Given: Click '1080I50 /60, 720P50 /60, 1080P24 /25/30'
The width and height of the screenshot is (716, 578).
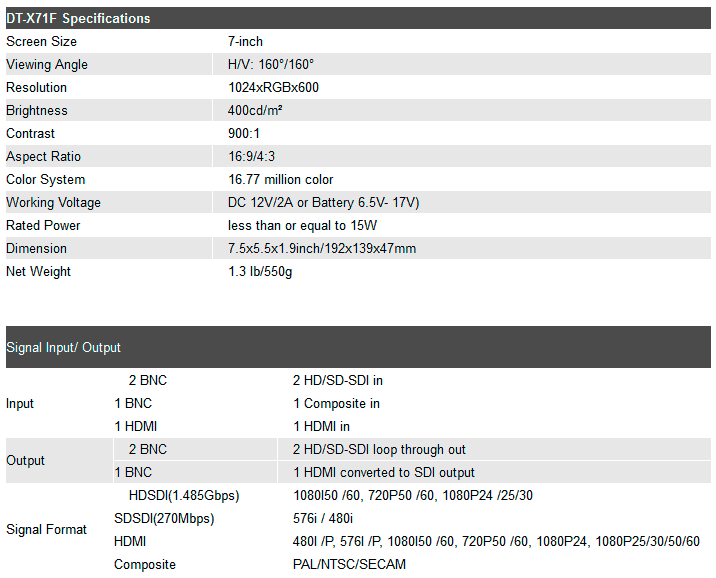Looking at the screenshot, I should tap(413, 496).
